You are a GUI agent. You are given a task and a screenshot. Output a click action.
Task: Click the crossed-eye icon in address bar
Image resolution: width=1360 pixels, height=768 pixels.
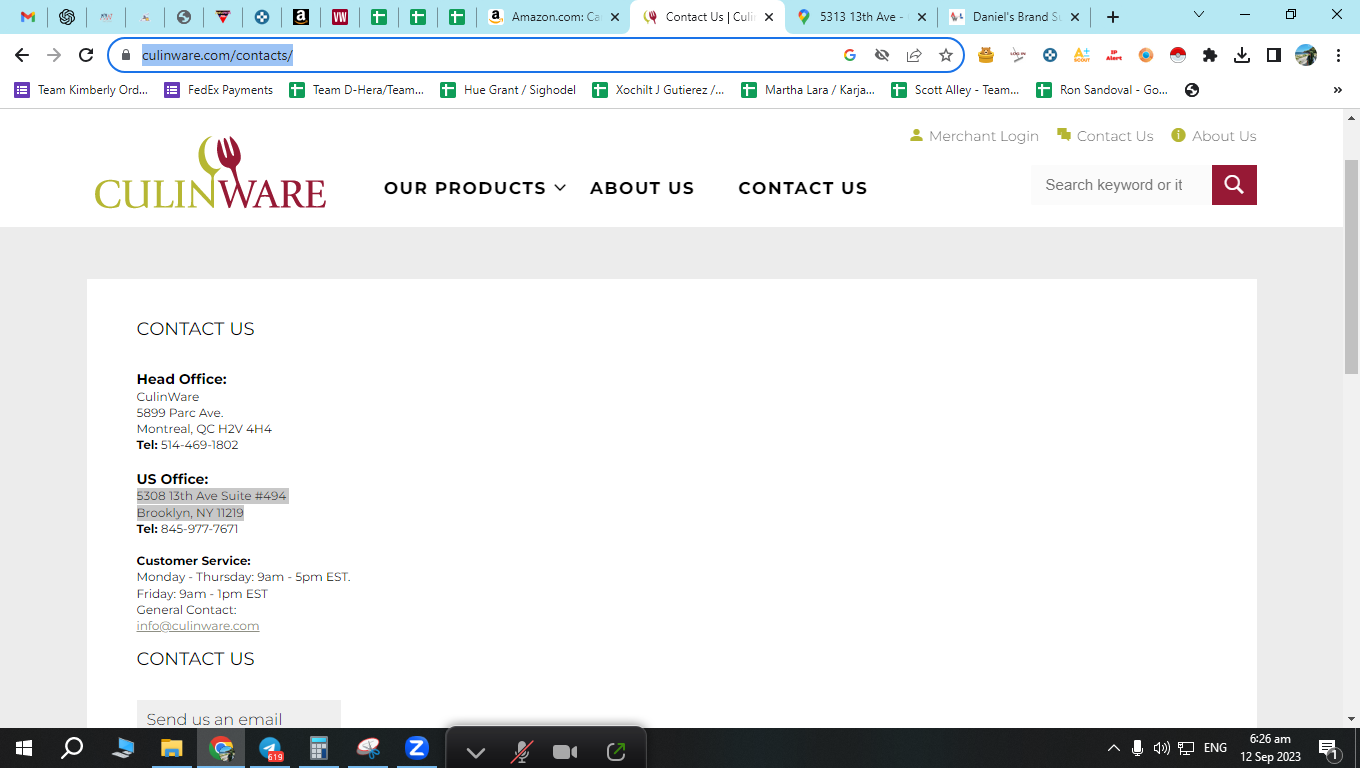(882, 55)
